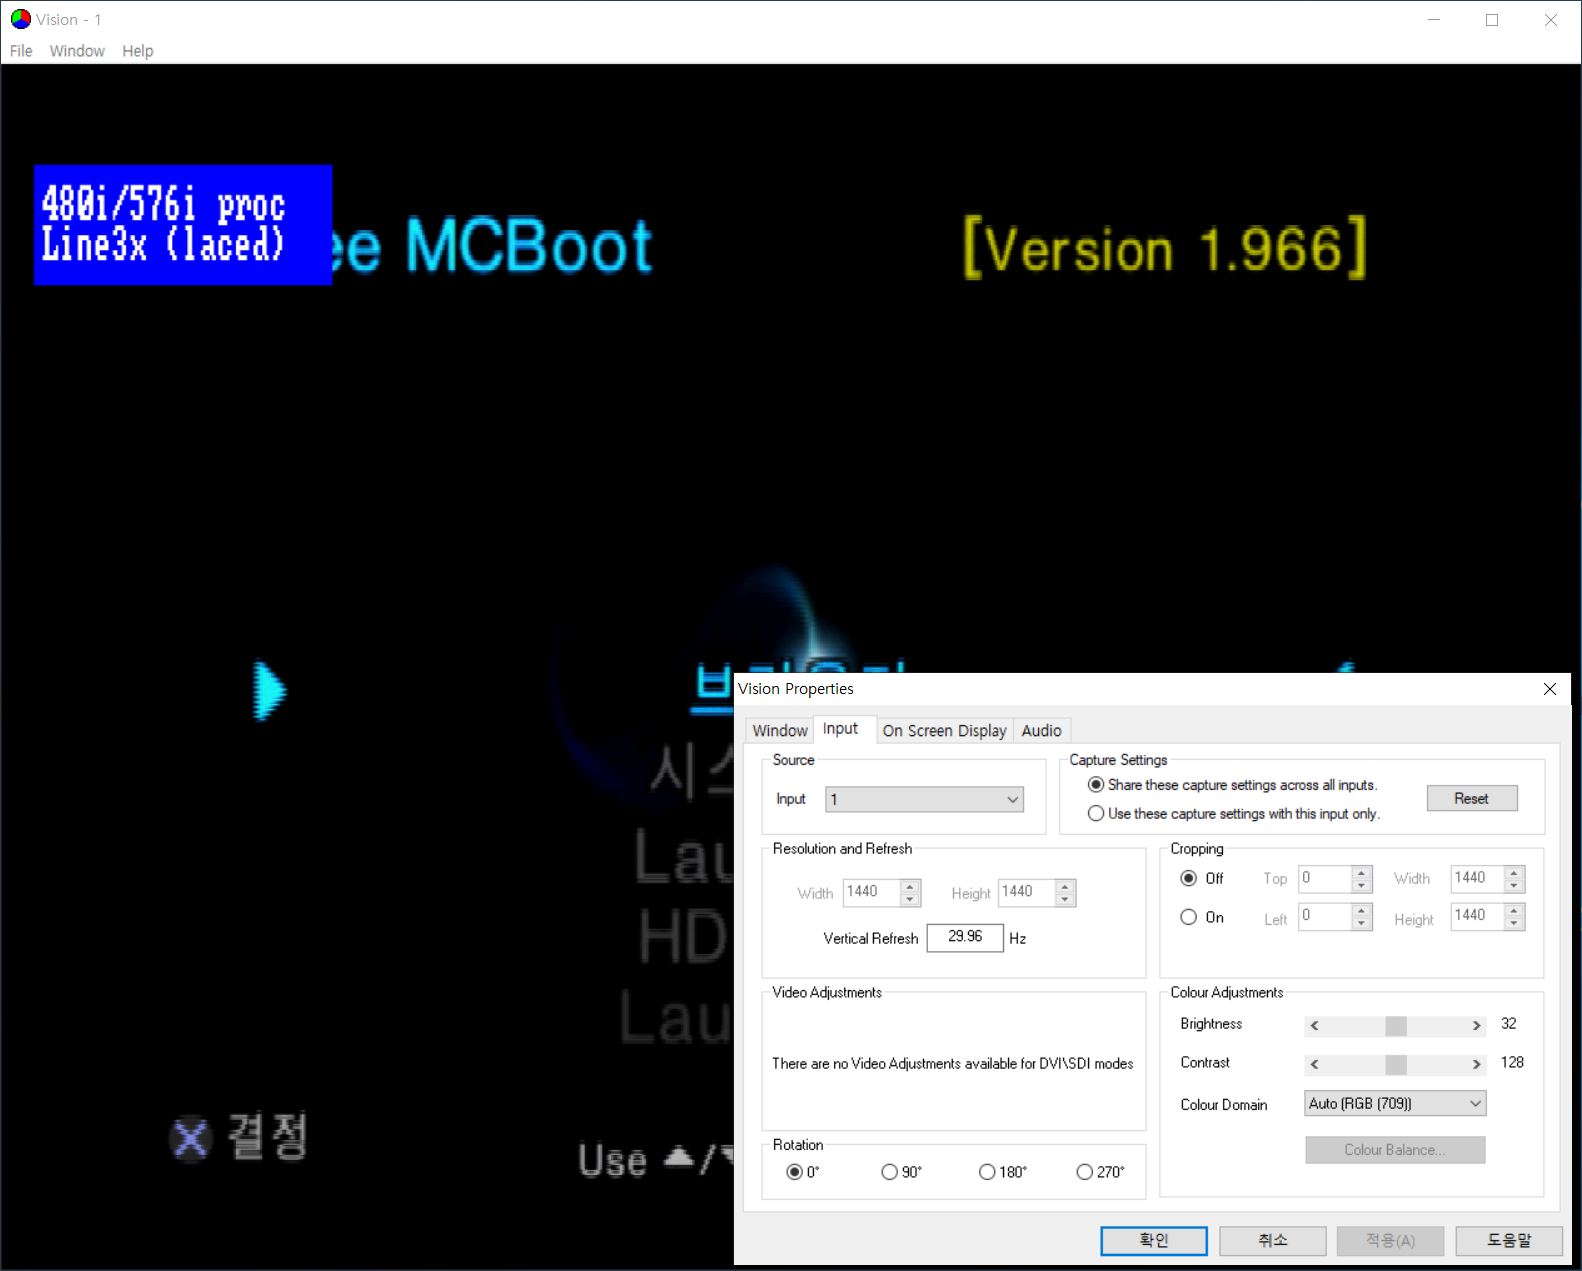
Task: Decrease Cropping Left value
Action: coord(1361,923)
